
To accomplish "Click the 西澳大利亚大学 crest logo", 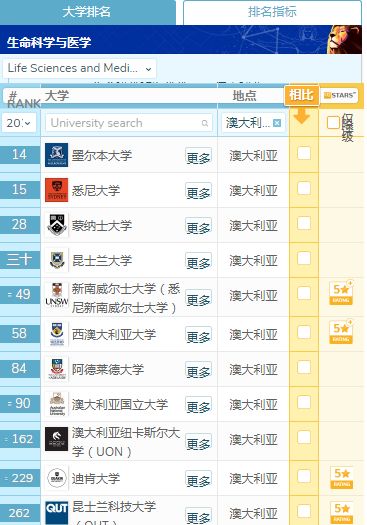I will 57,334.
